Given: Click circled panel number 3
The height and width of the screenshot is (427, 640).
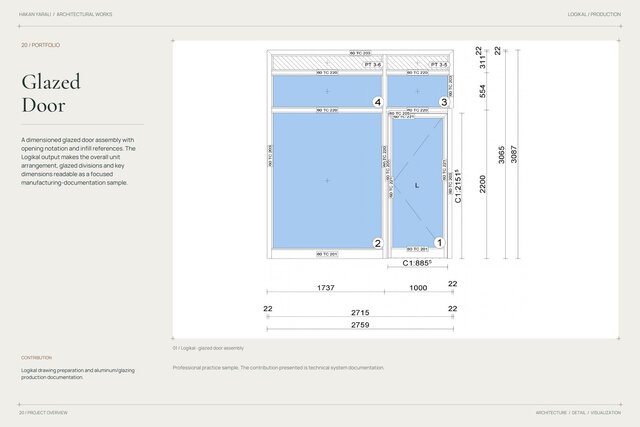Looking at the screenshot, I should (444, 102).
